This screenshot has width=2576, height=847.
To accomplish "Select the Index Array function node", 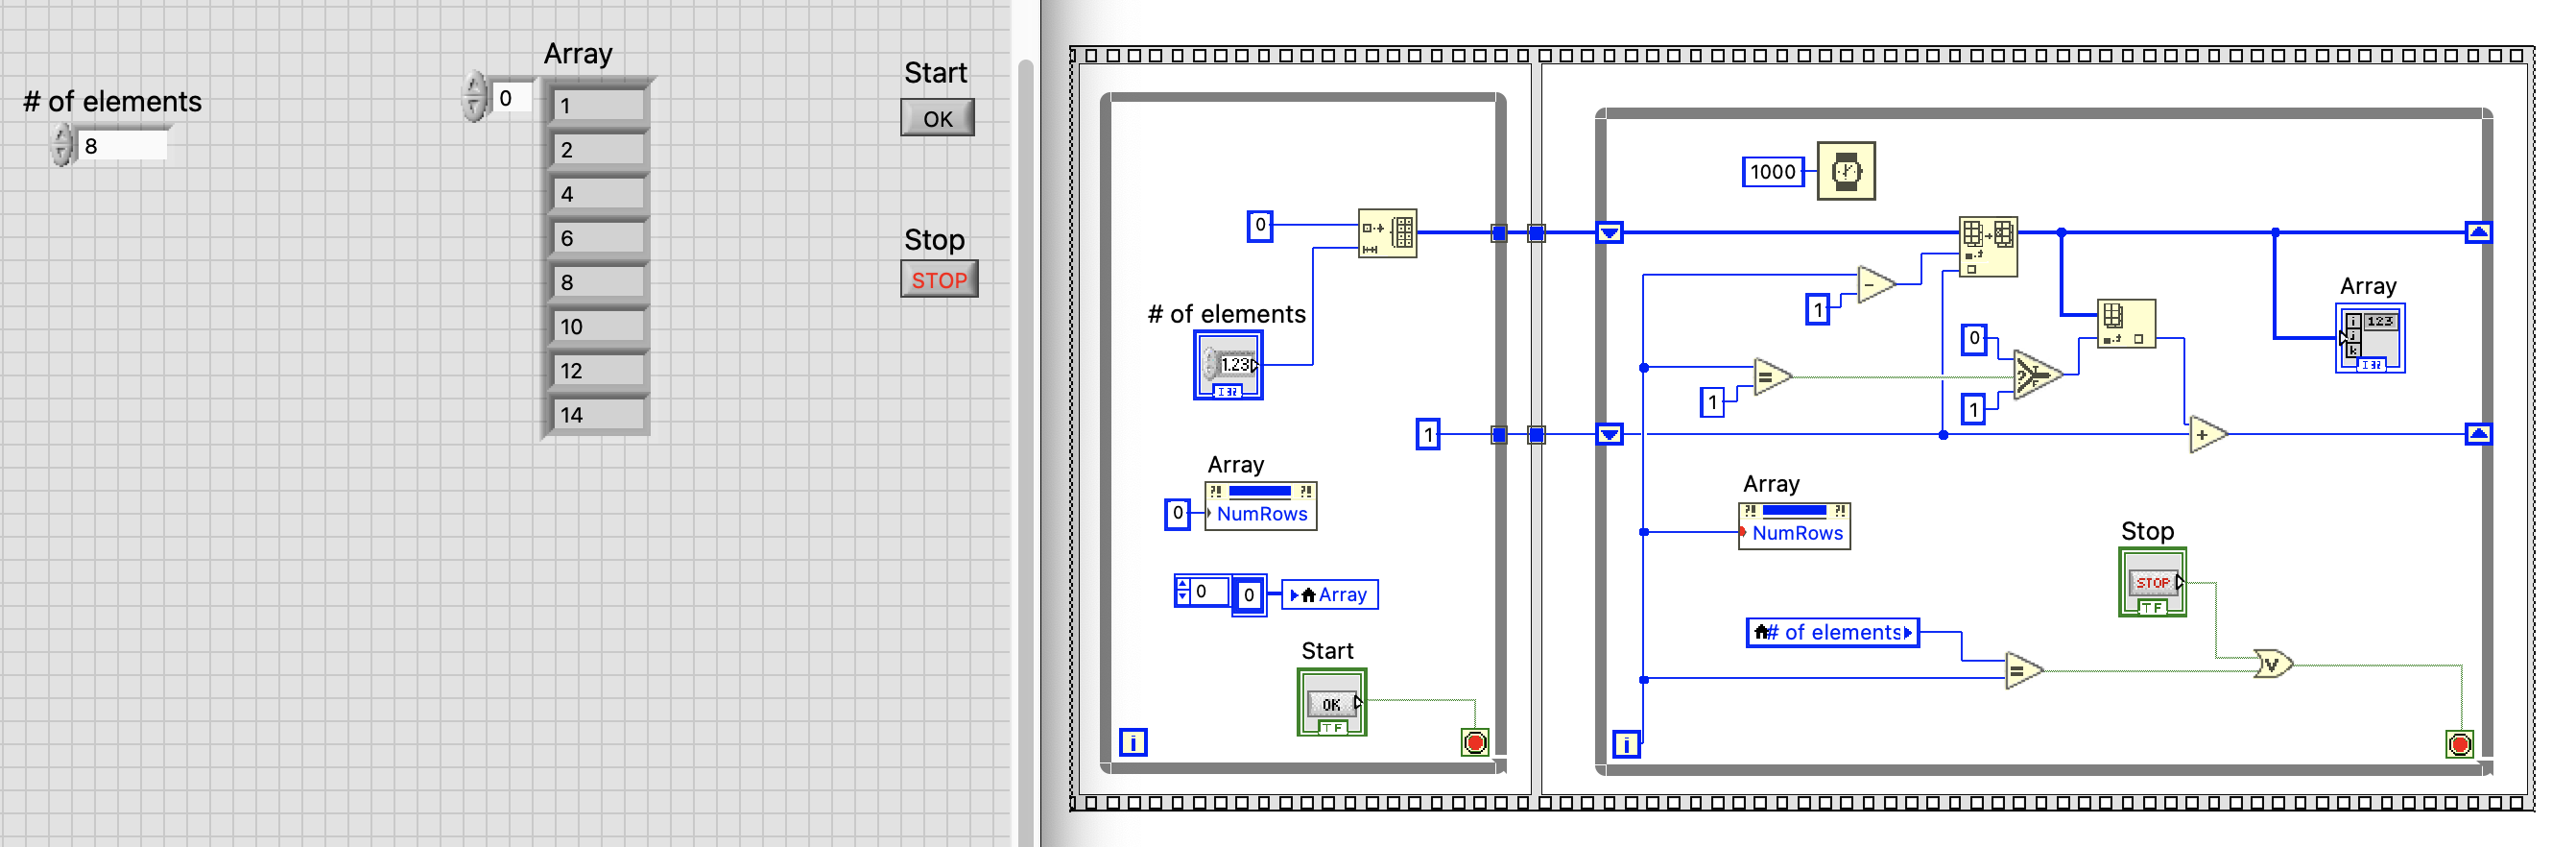I will (2126, 323).
